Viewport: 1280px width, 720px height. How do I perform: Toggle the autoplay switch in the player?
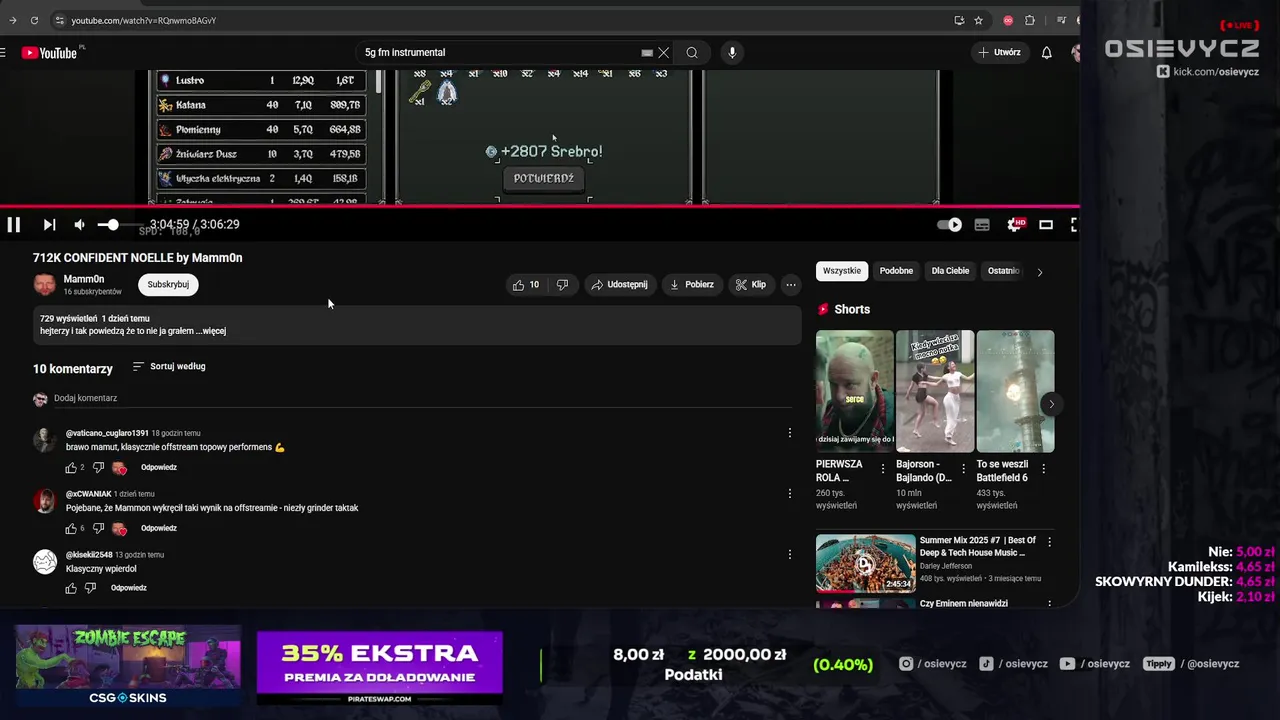click(949, 225)
